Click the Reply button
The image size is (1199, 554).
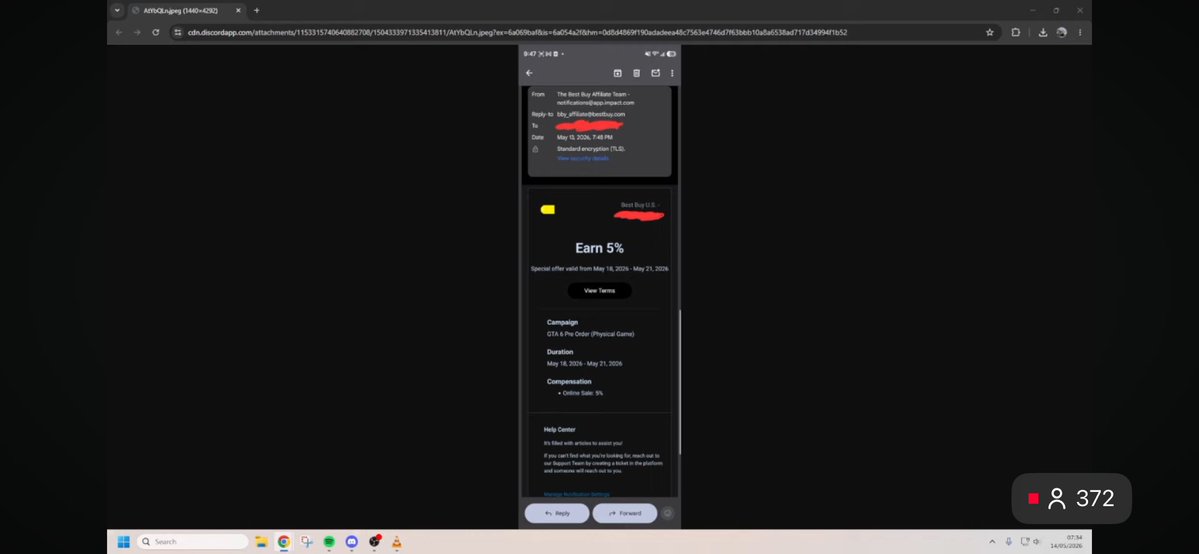tap(557, 513)
